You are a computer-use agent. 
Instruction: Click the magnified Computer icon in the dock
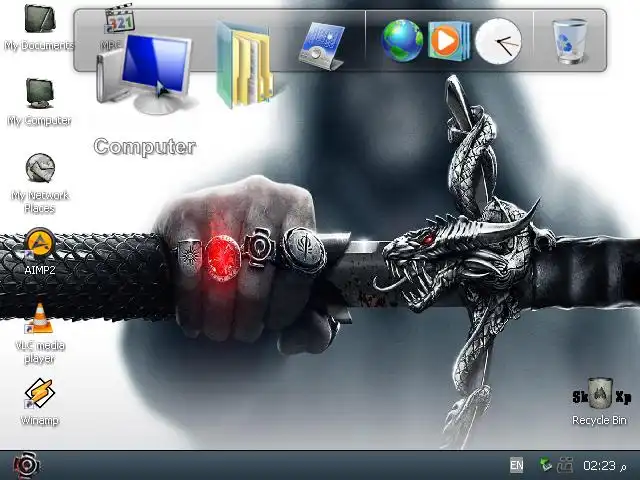point(144,73)
